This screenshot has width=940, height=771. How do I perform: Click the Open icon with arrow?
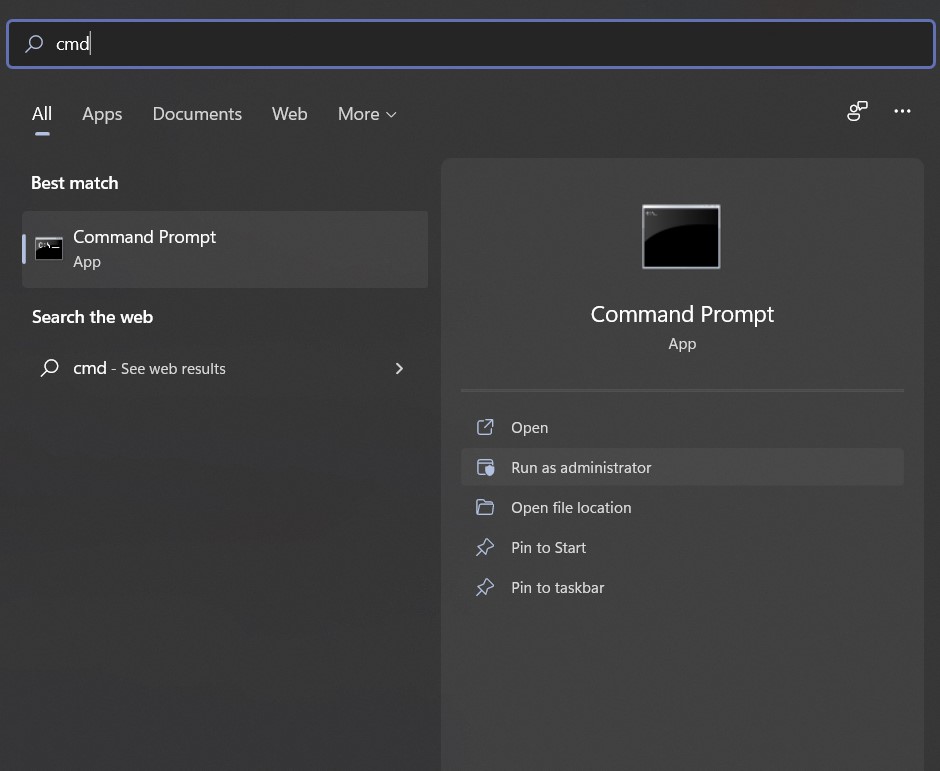485,427
